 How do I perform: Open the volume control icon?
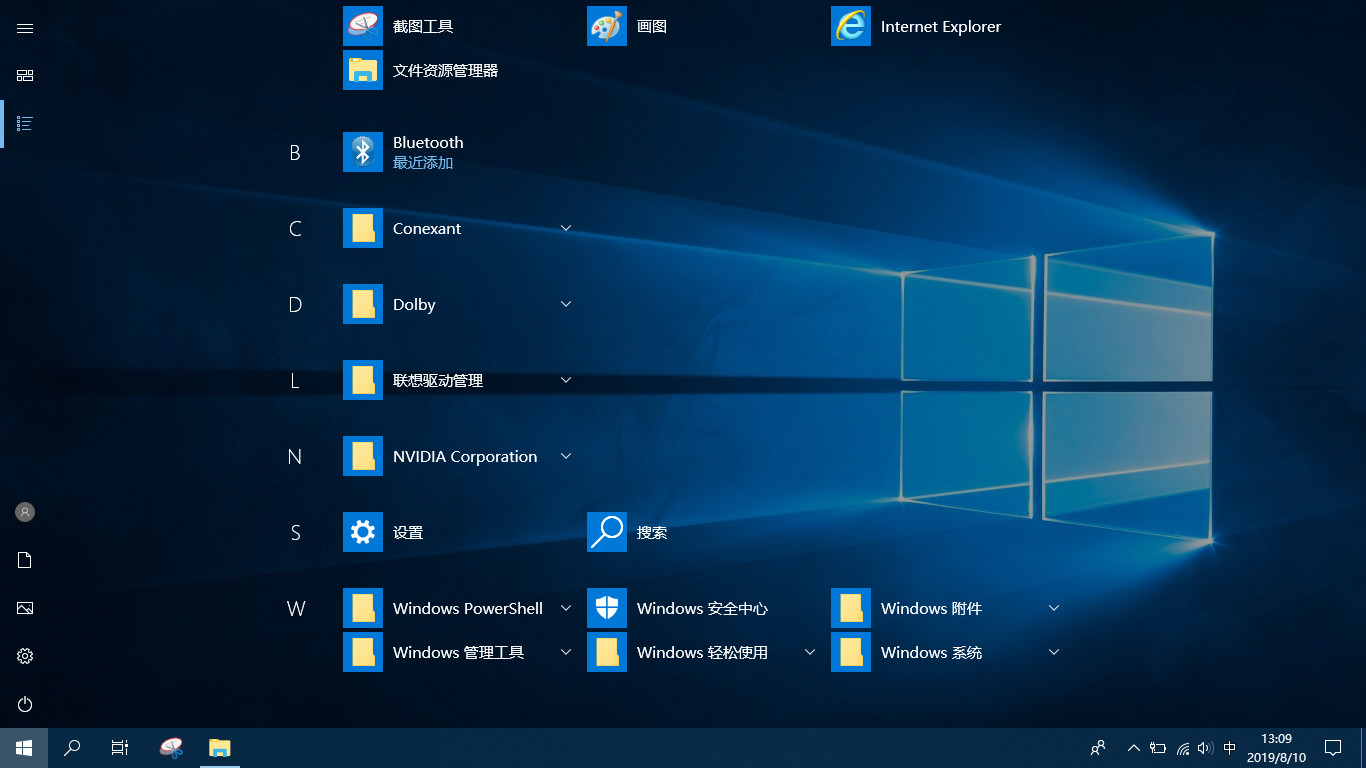[1205, 748]
